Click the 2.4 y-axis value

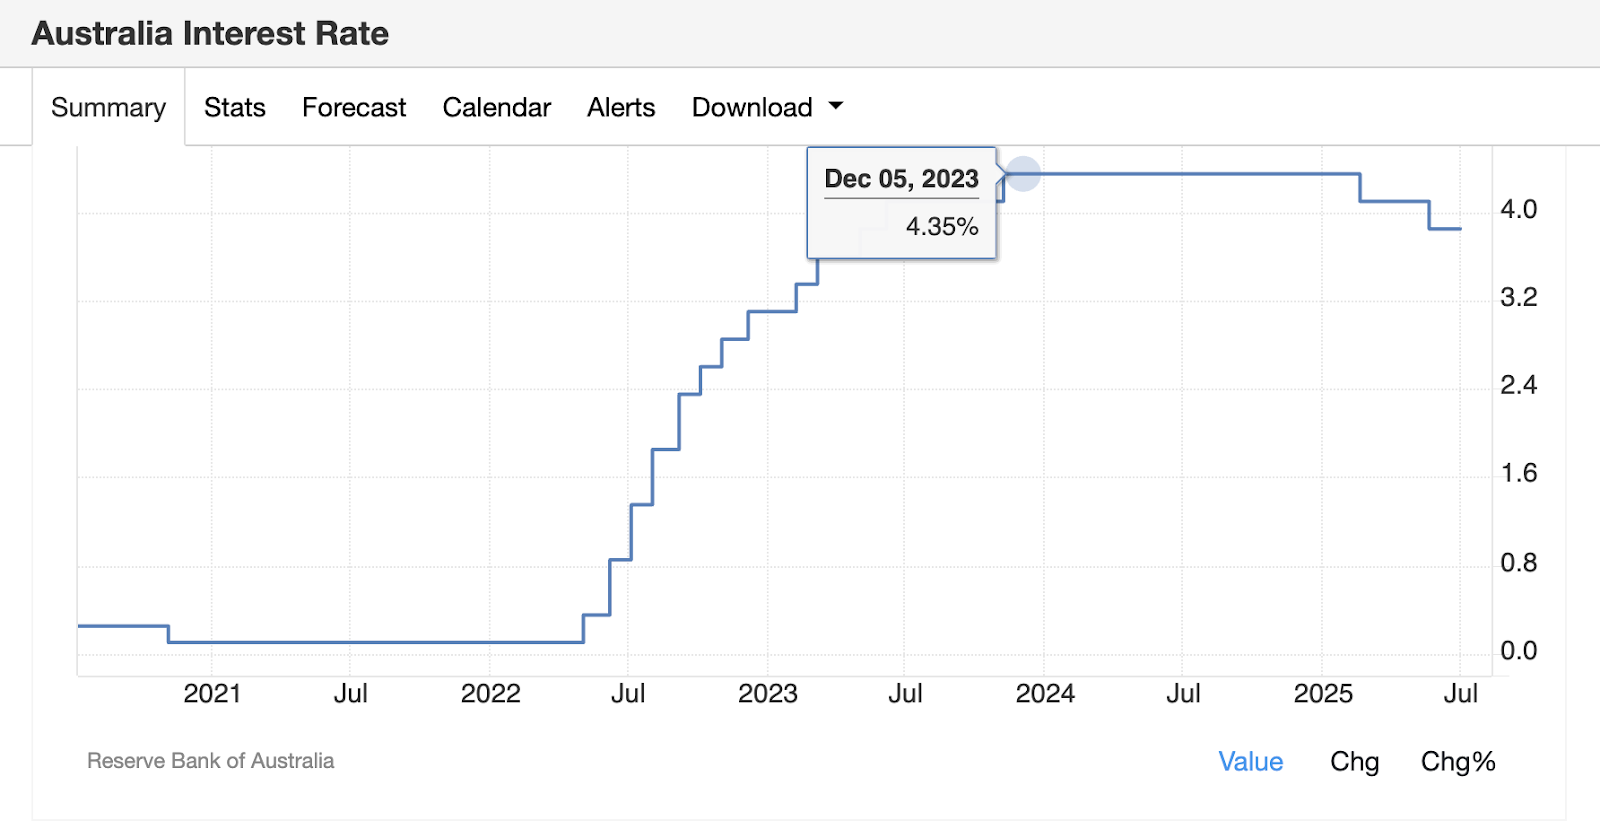(x=1518, y=386)
